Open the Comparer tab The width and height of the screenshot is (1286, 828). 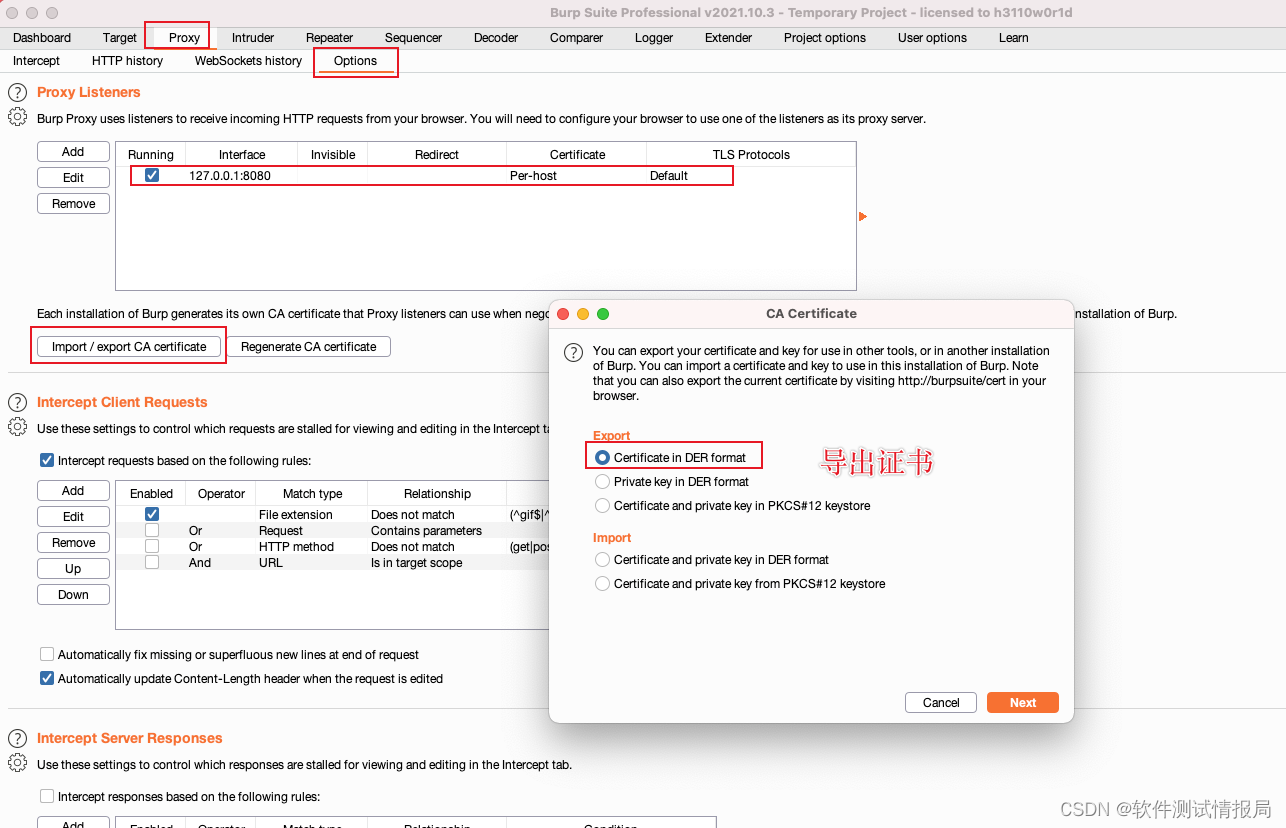(x=576, y=37)
